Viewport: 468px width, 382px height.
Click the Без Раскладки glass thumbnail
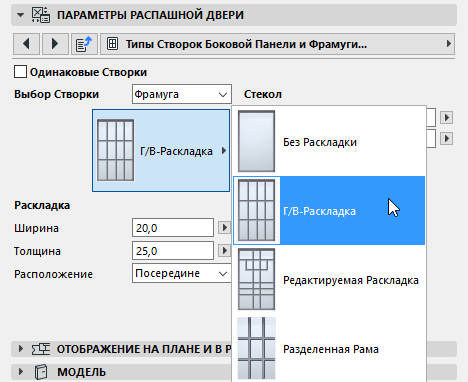pyautogui.click(x=256, y=141)
